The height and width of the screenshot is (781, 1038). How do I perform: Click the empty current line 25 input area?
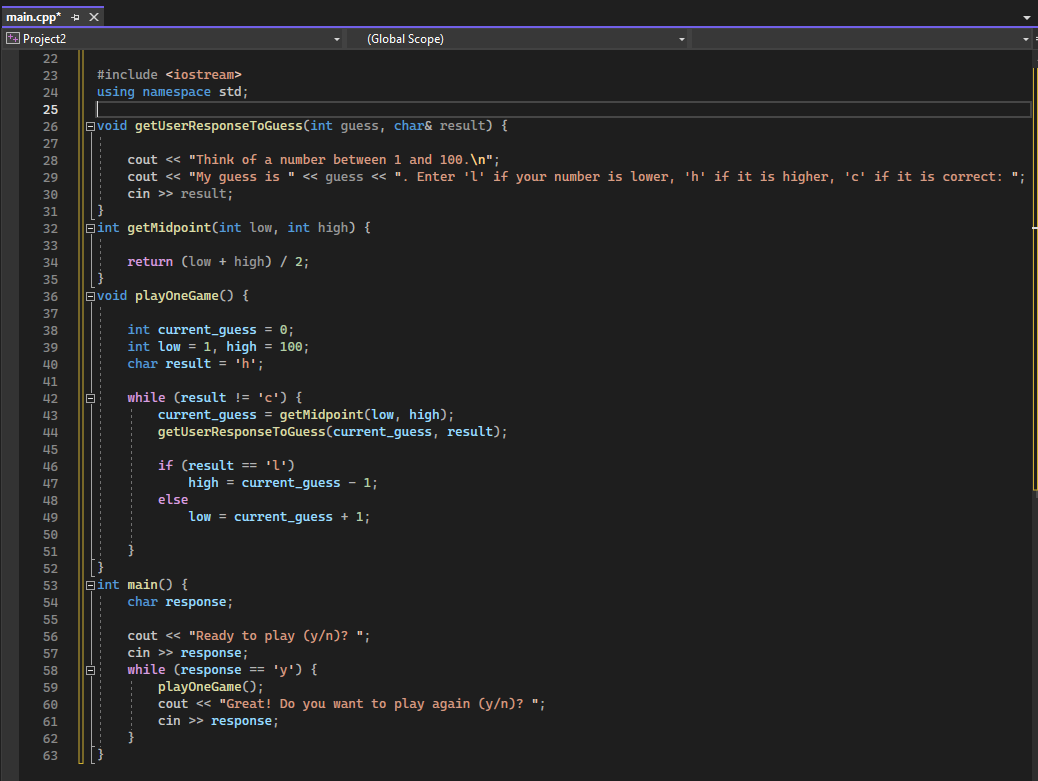(563, 109)
